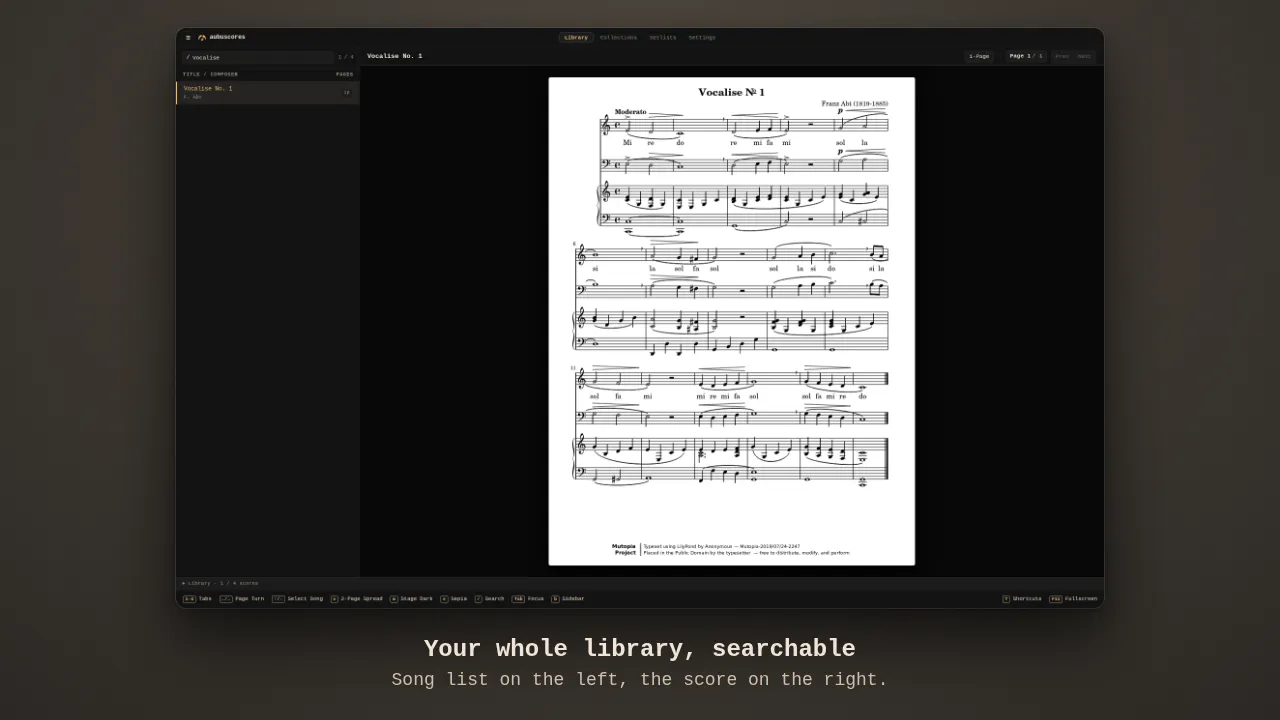Image resolution: width=1280 pixels, height=720 pixels.
Task: Open Shortcuts help in bottom bar
Action: coord(1021,599)
